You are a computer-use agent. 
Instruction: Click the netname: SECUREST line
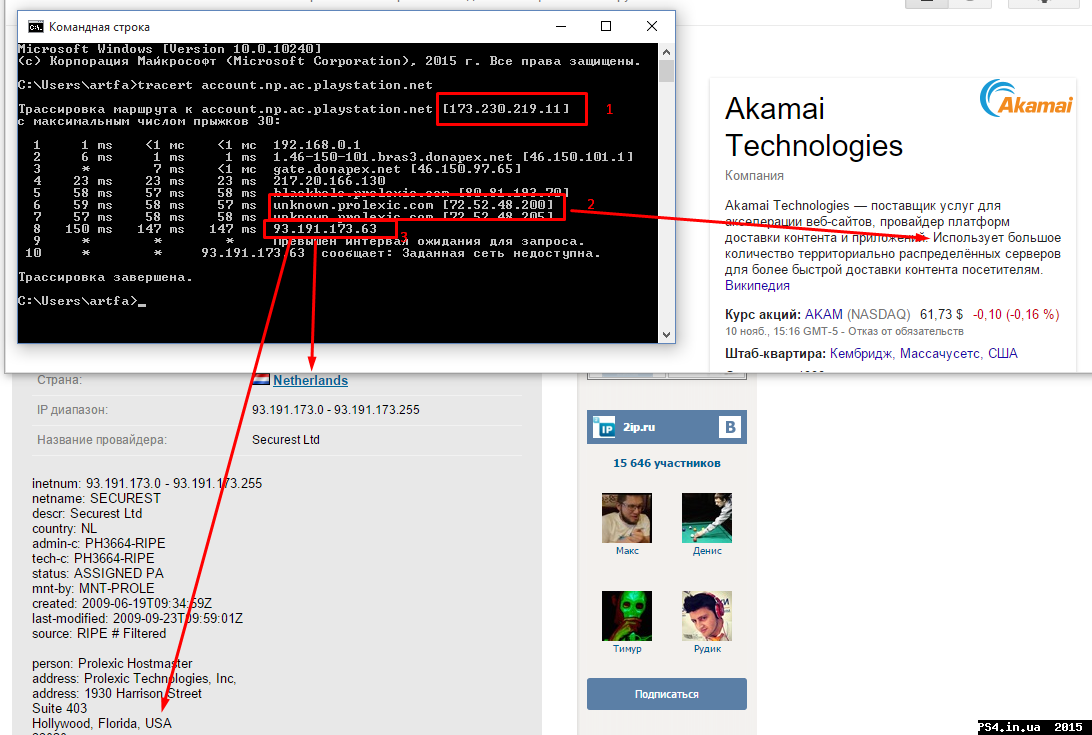point(96,499)
